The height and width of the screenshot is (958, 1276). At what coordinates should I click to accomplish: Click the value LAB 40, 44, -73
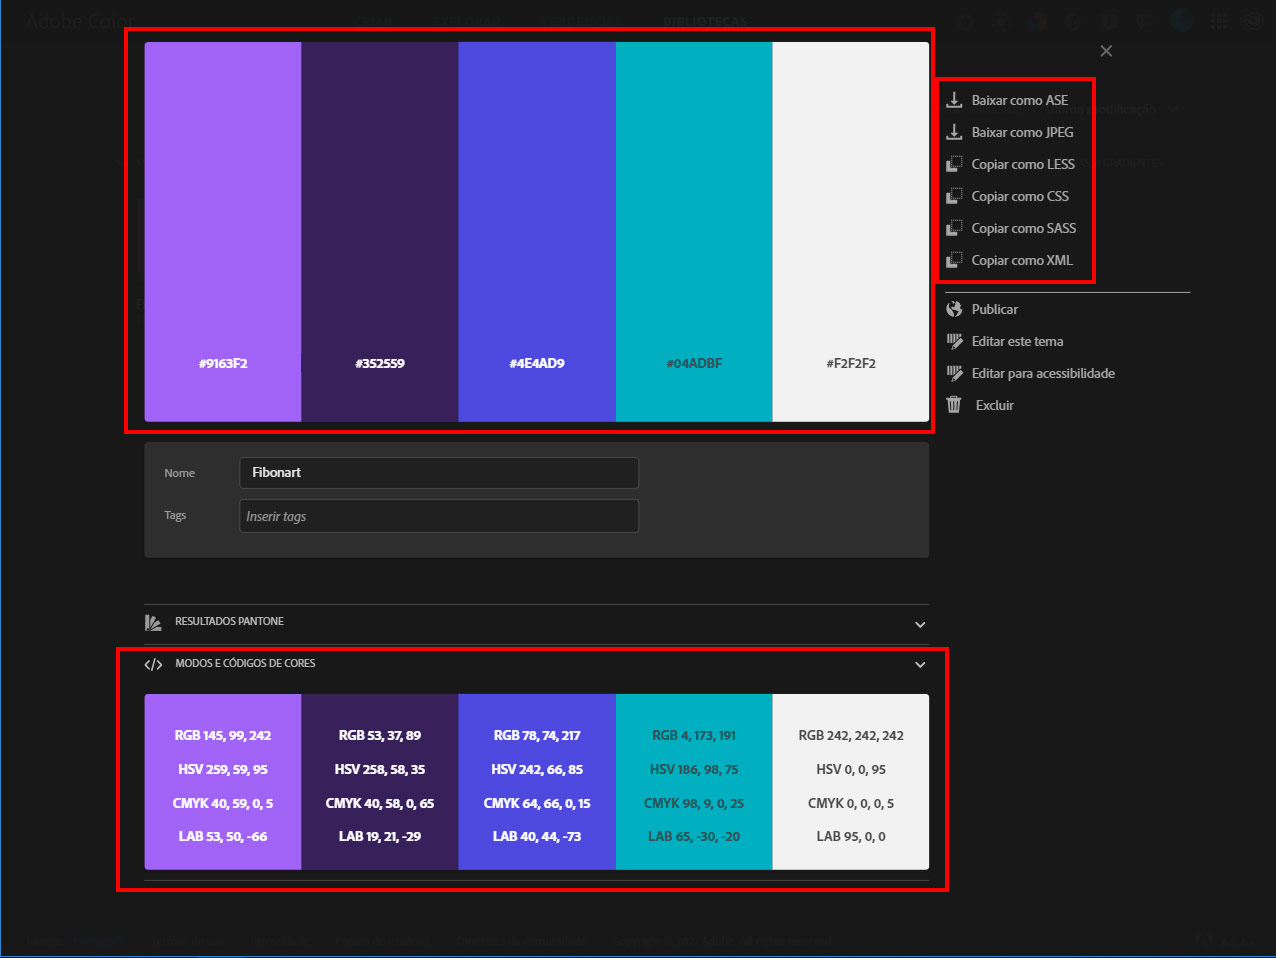click(x=537, y=836)
